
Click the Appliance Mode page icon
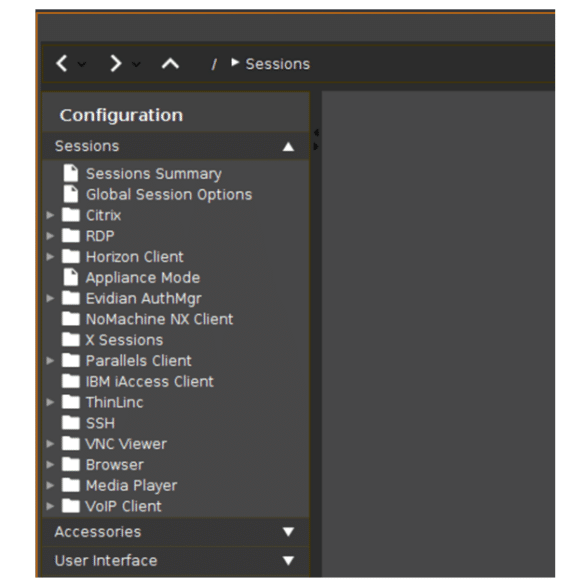pos(71,277)
